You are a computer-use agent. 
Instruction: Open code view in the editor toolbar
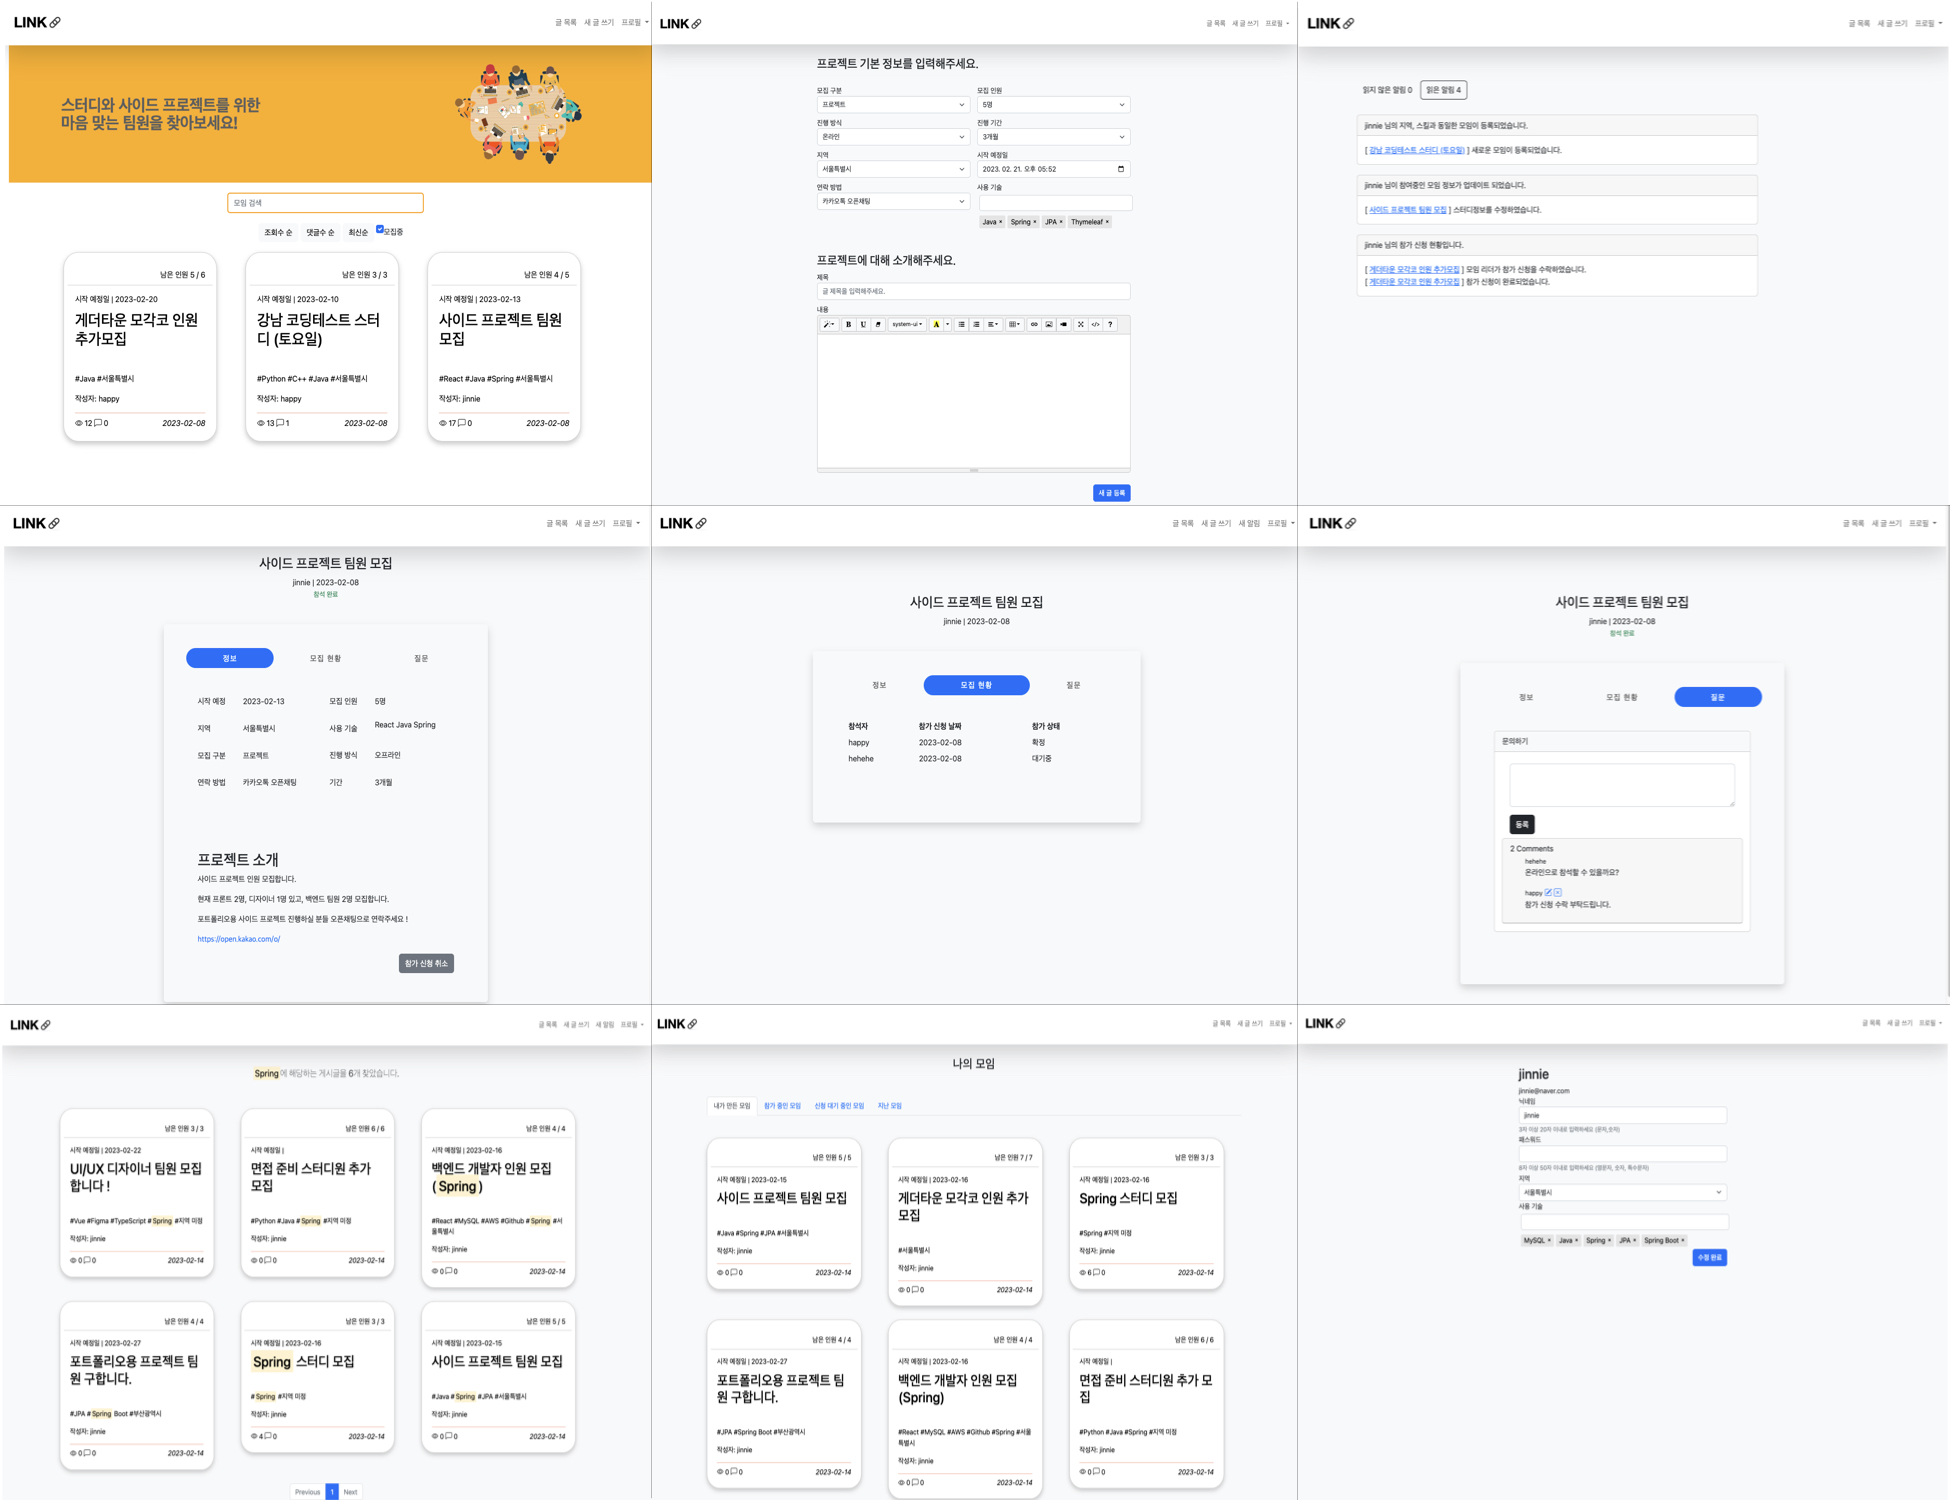[x=1095, y=324]
